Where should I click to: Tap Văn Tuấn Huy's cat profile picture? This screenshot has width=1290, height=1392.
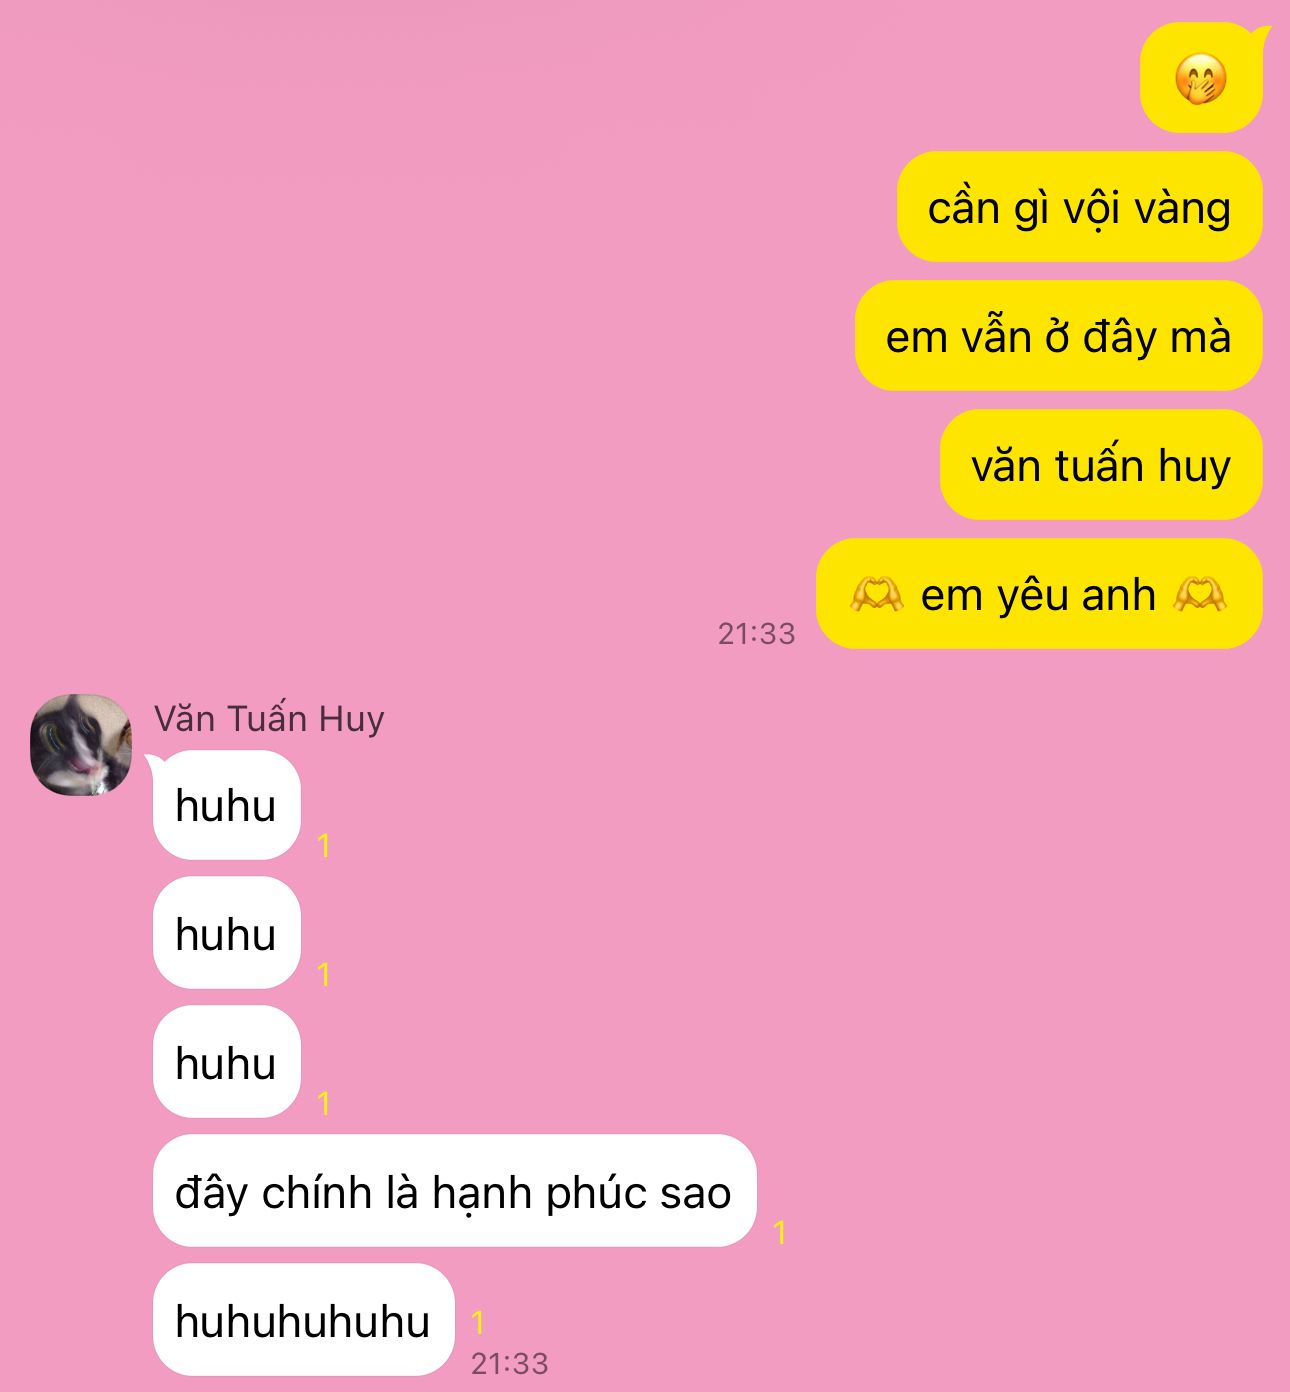[x=81, y=745]
